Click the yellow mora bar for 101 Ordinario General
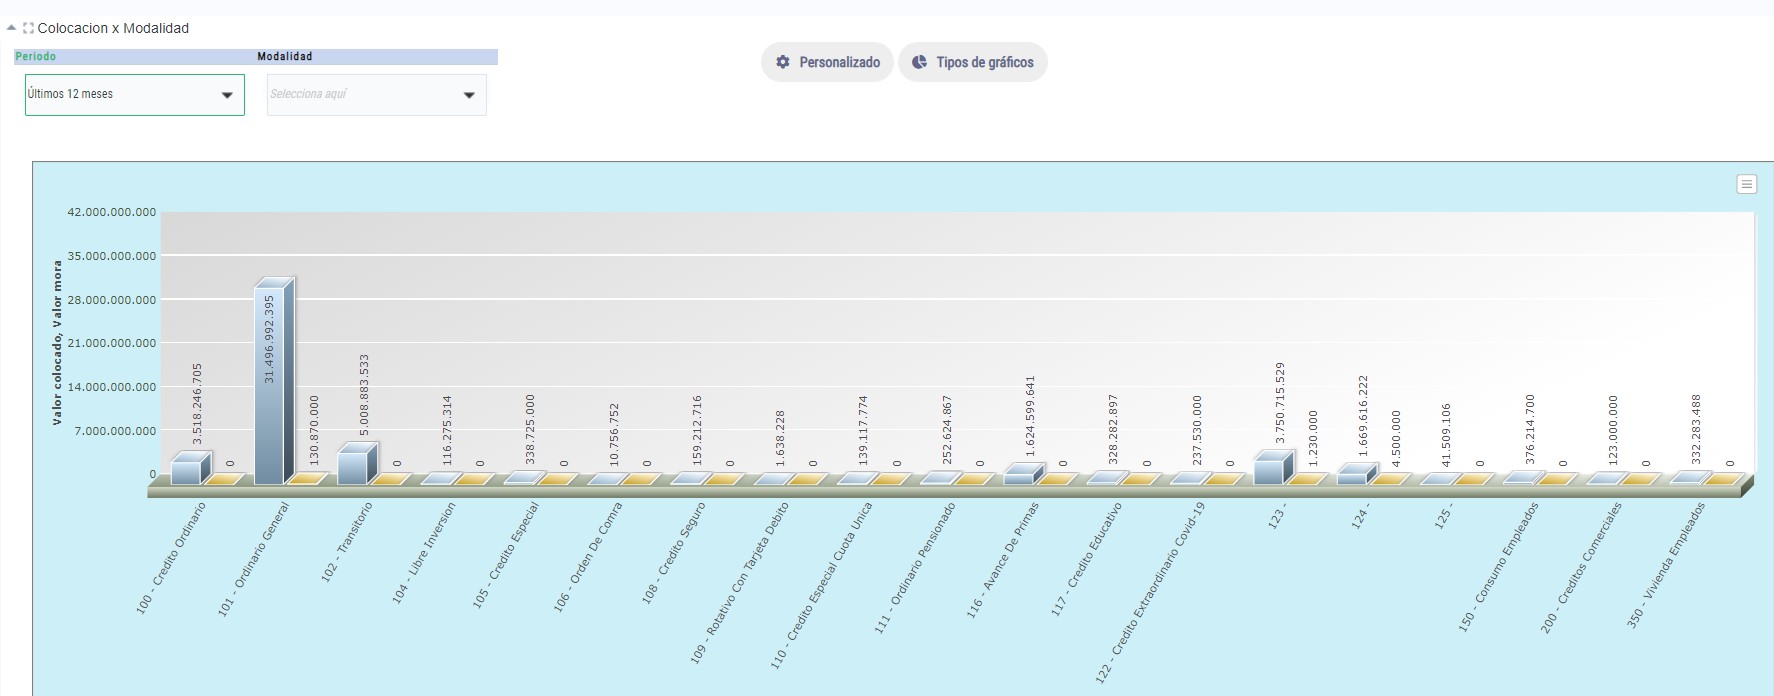Viewport: 1774px width, 696px height. pyautogui.click(x=308, y=480)
